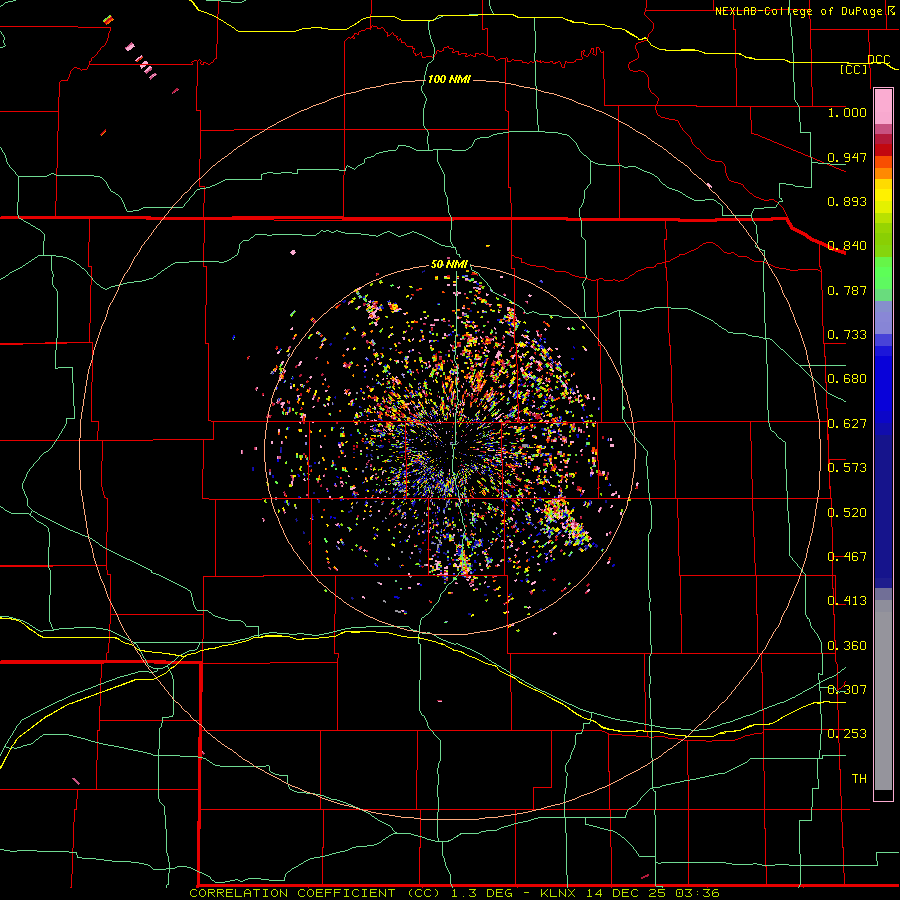Pick the lavender swatch in the color bar

coord(883,317)
